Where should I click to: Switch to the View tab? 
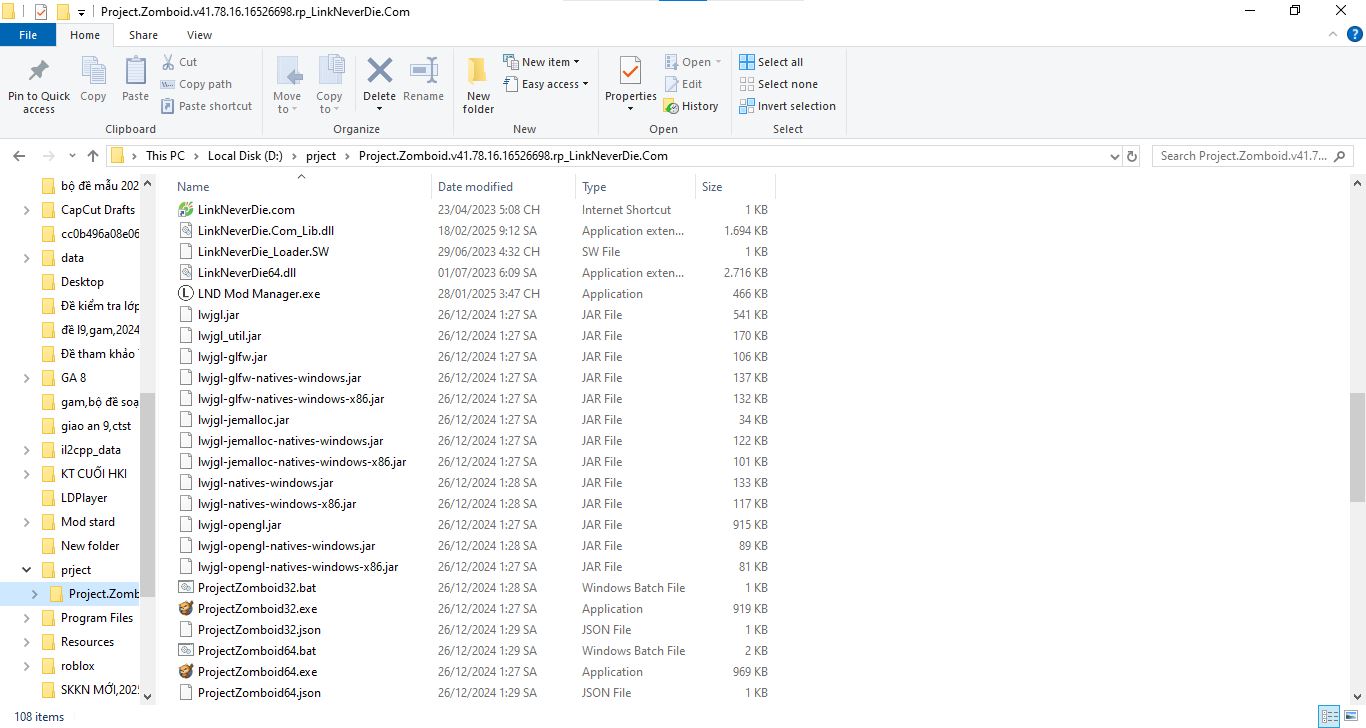[x=198, y=34]
